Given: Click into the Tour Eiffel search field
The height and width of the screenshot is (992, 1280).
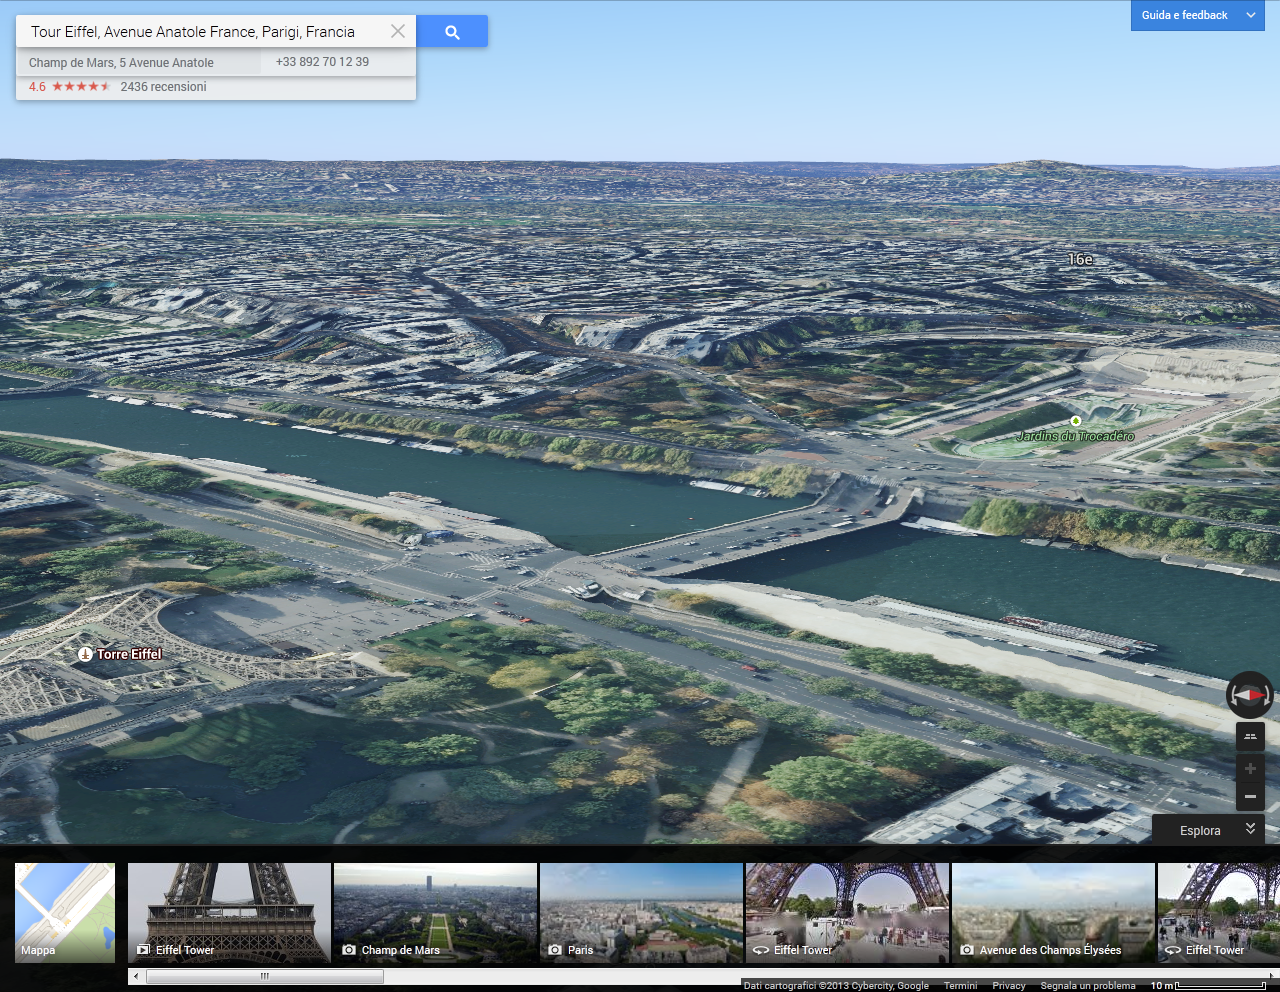Looking at the screenshot, I should [200, 32].
